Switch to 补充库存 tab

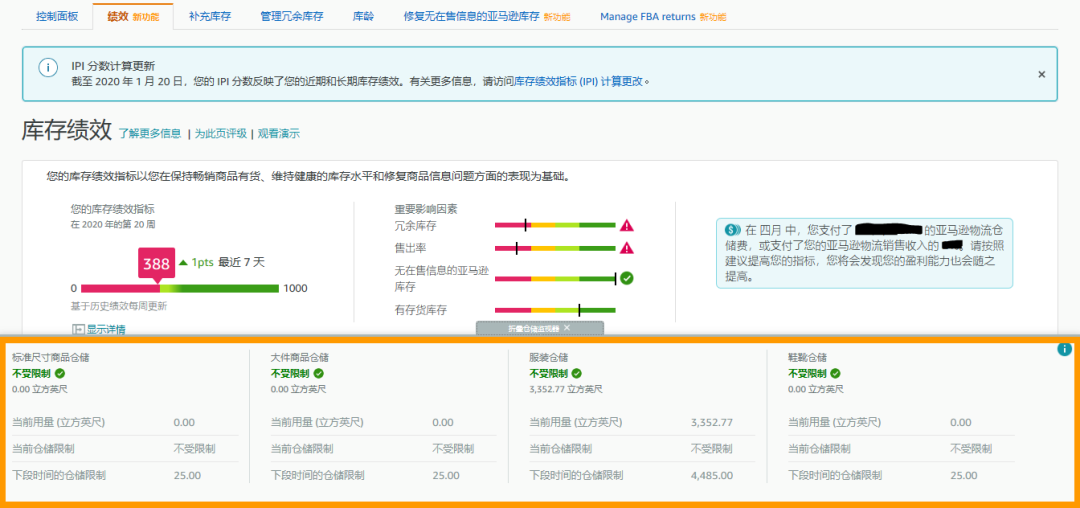pyautogui.click(x=209, y=17)
